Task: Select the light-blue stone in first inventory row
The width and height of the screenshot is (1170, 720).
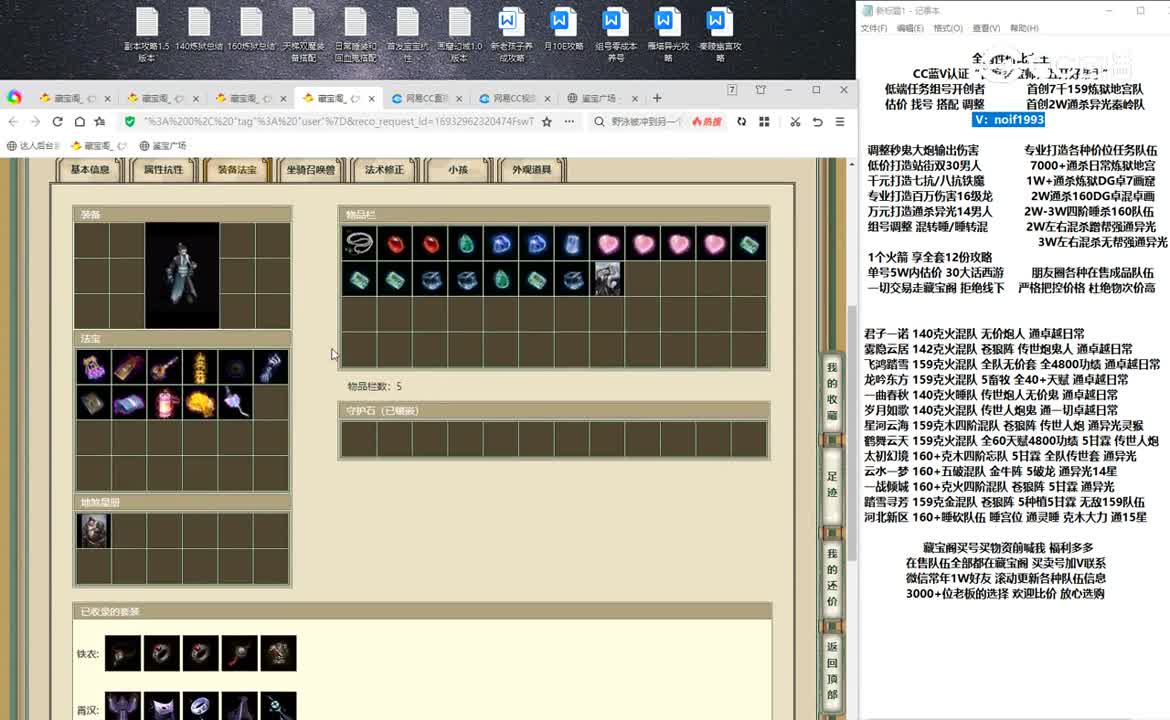Action: (572, 243)
